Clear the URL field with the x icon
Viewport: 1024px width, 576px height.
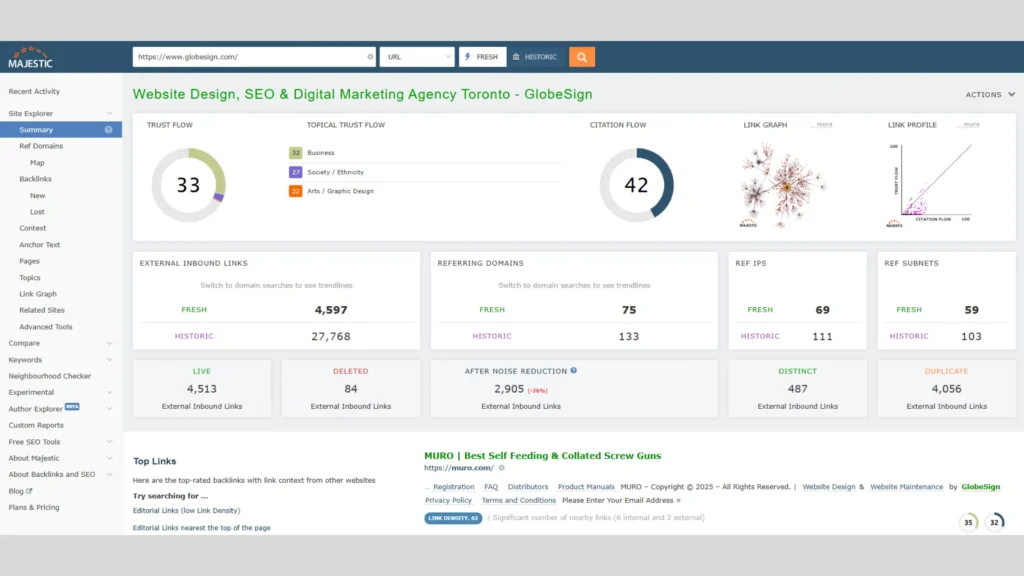pyautogui.click(x=370, y=57)
